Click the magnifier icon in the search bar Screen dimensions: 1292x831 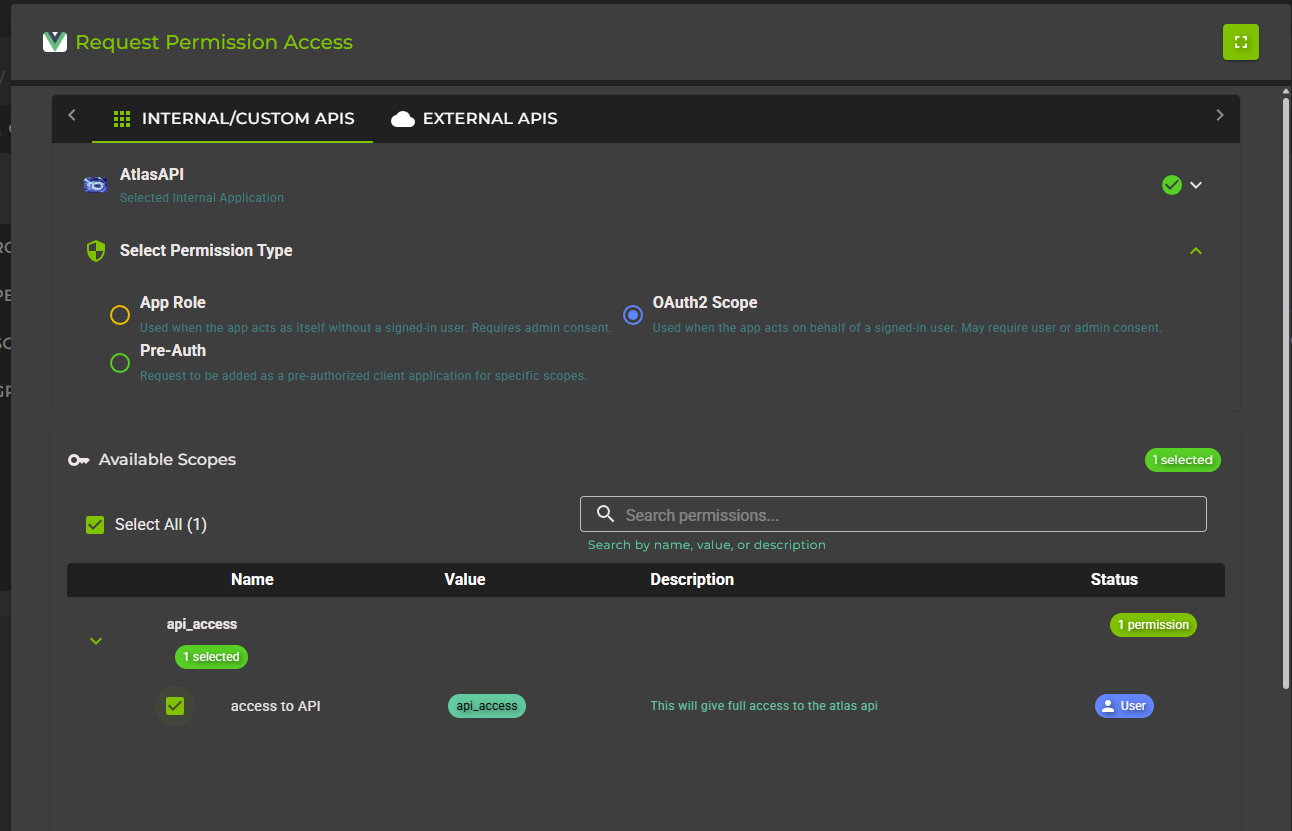605,513
